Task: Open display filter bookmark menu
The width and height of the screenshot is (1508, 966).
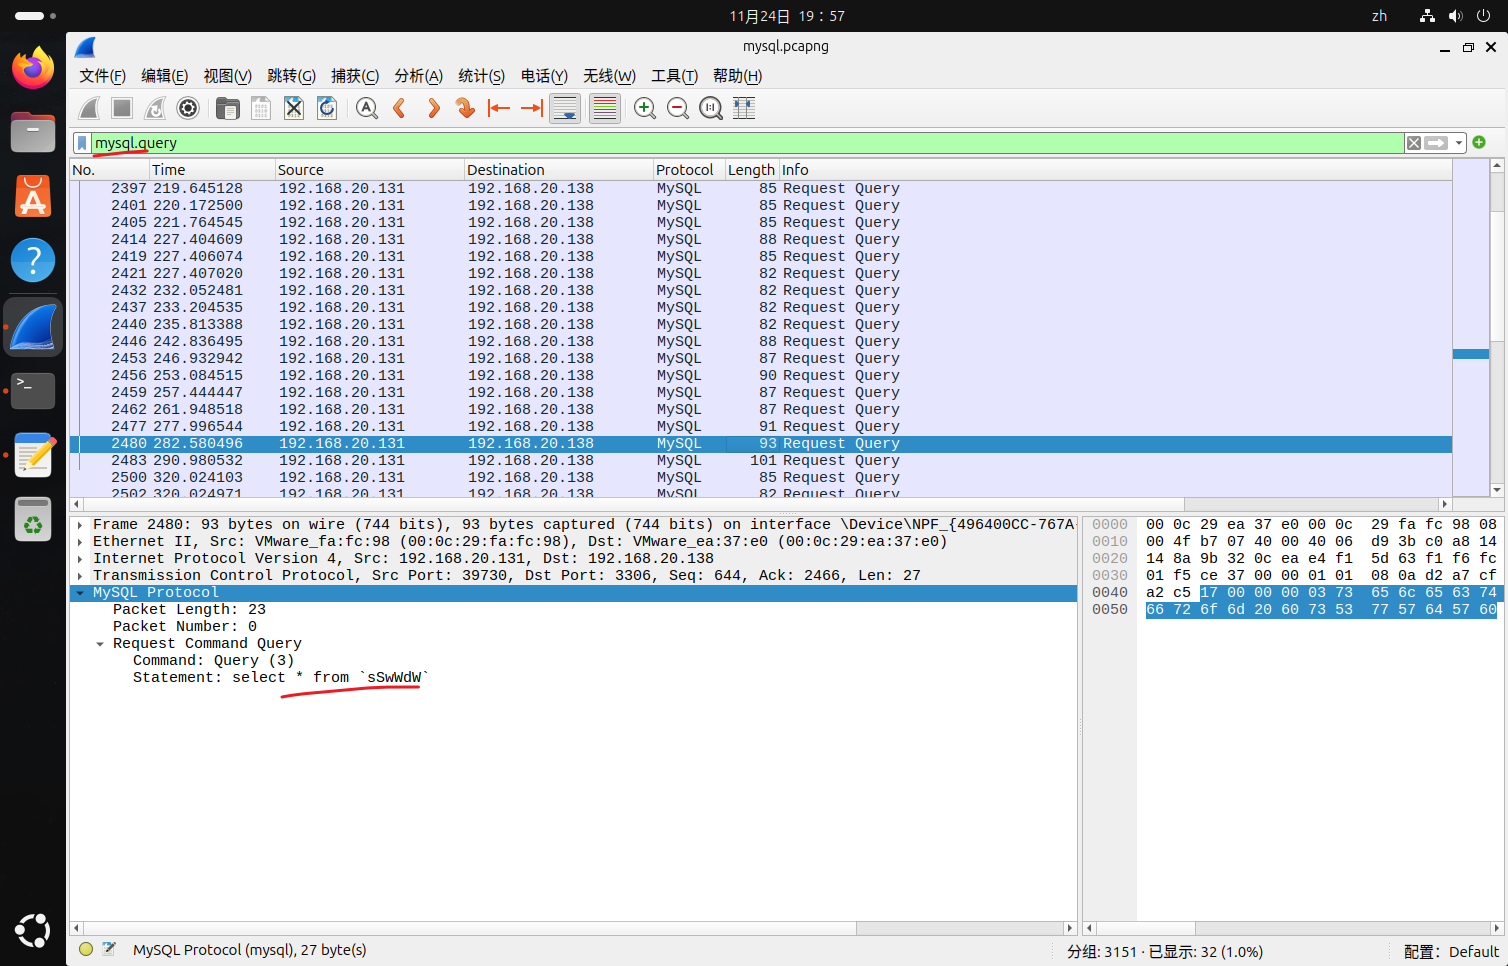Action: coord(82,143)
